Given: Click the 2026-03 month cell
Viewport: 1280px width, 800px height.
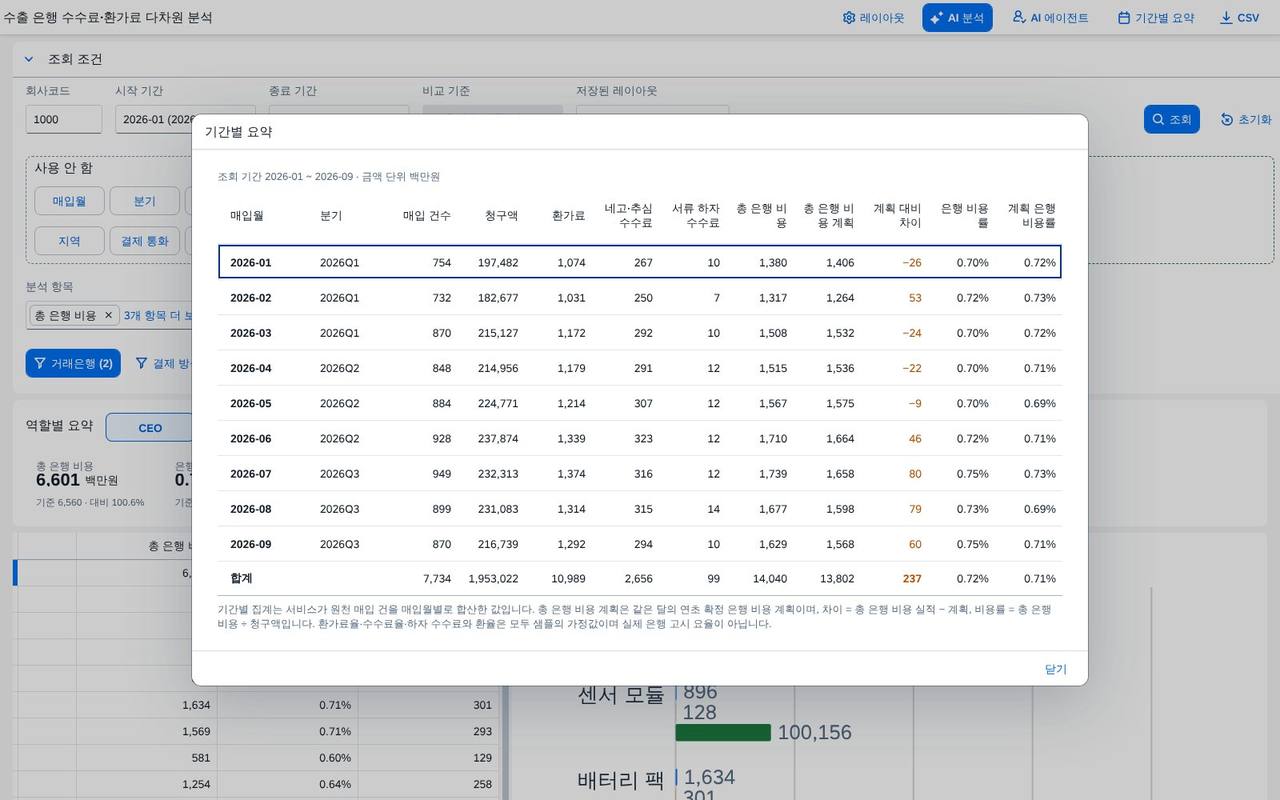Looking at the screenshot, I should 250,333.
